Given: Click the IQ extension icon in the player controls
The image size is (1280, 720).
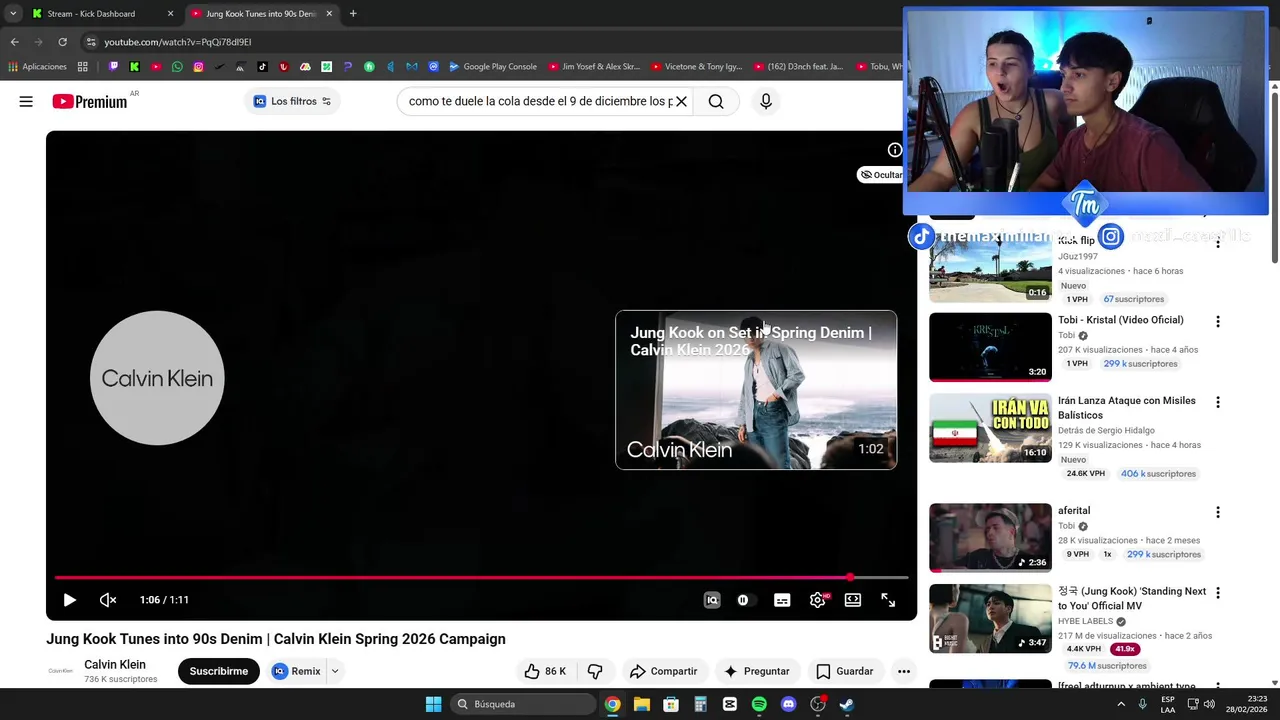Looking at the screenshot, I should [x=712, y=600].
